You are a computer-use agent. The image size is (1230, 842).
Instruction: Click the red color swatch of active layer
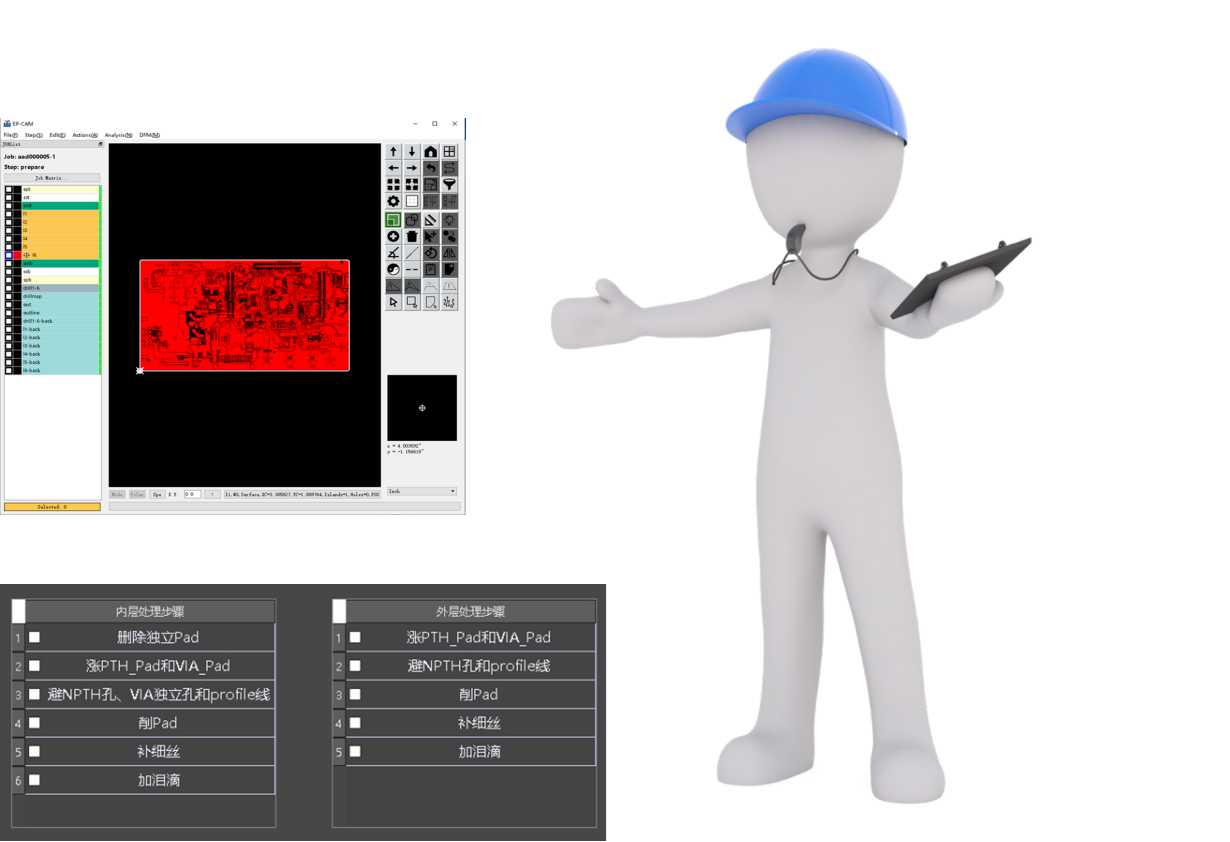[x=17, y=255]
